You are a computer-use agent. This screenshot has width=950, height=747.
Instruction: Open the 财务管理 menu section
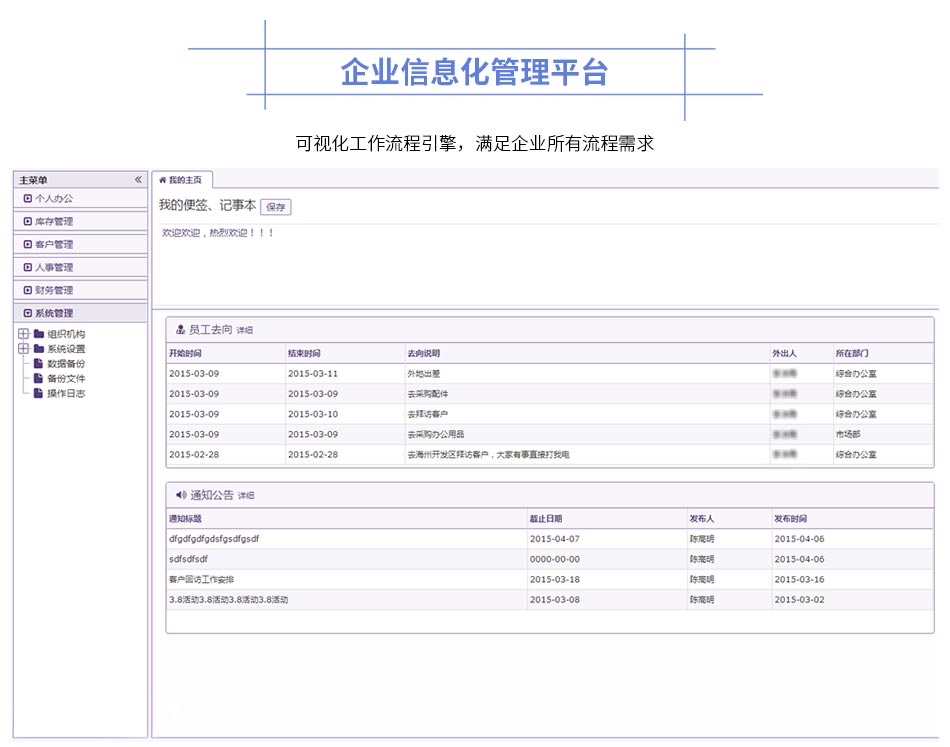(80, 290)
